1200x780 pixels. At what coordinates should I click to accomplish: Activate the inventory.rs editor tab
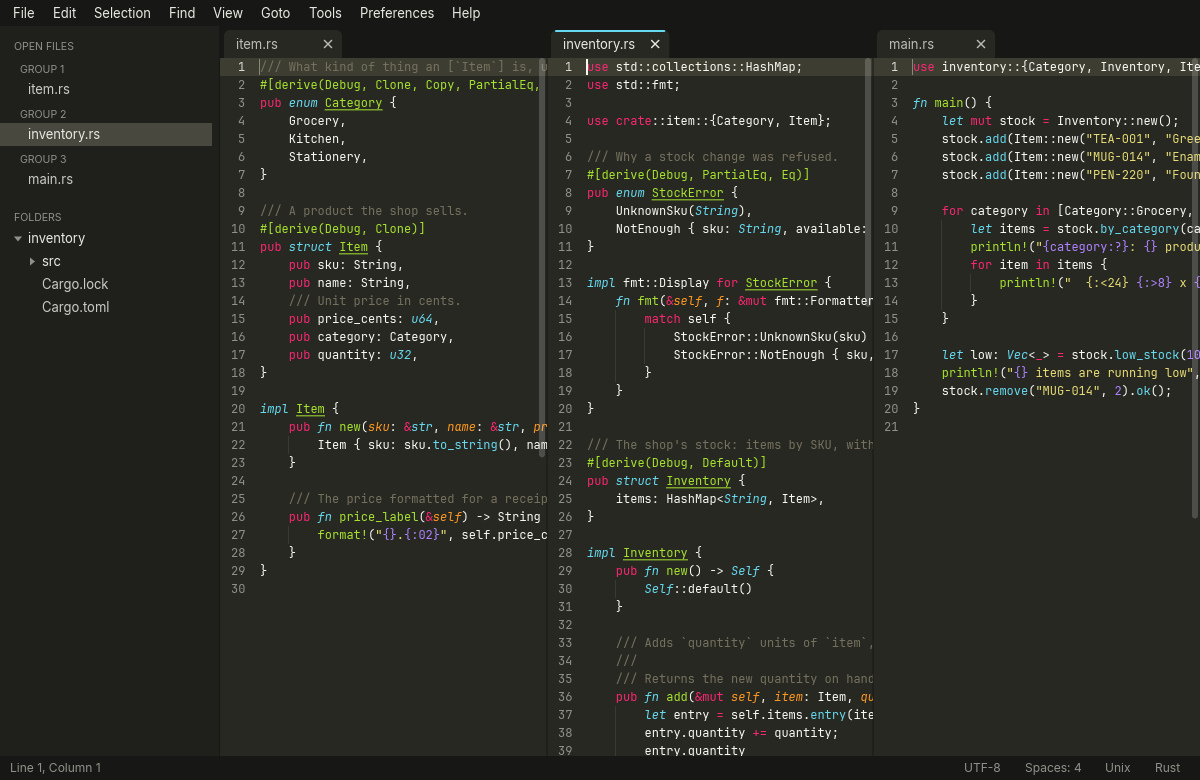610,44
